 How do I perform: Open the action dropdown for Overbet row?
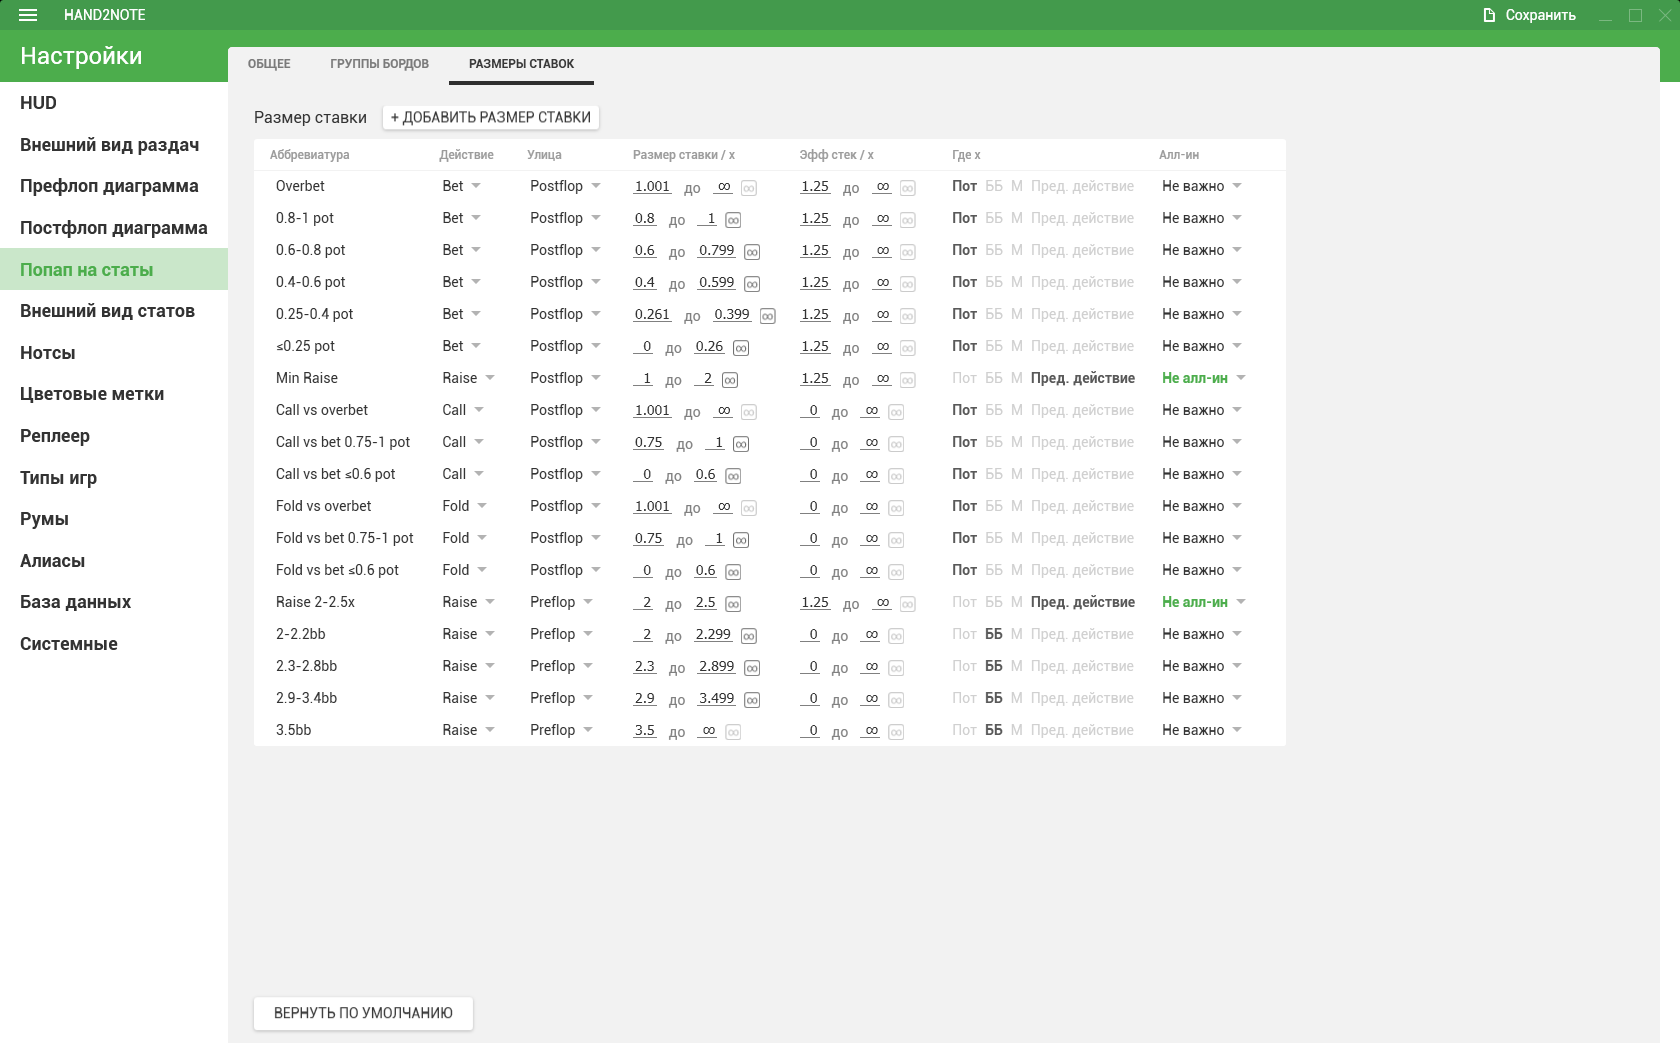point(462,186)
